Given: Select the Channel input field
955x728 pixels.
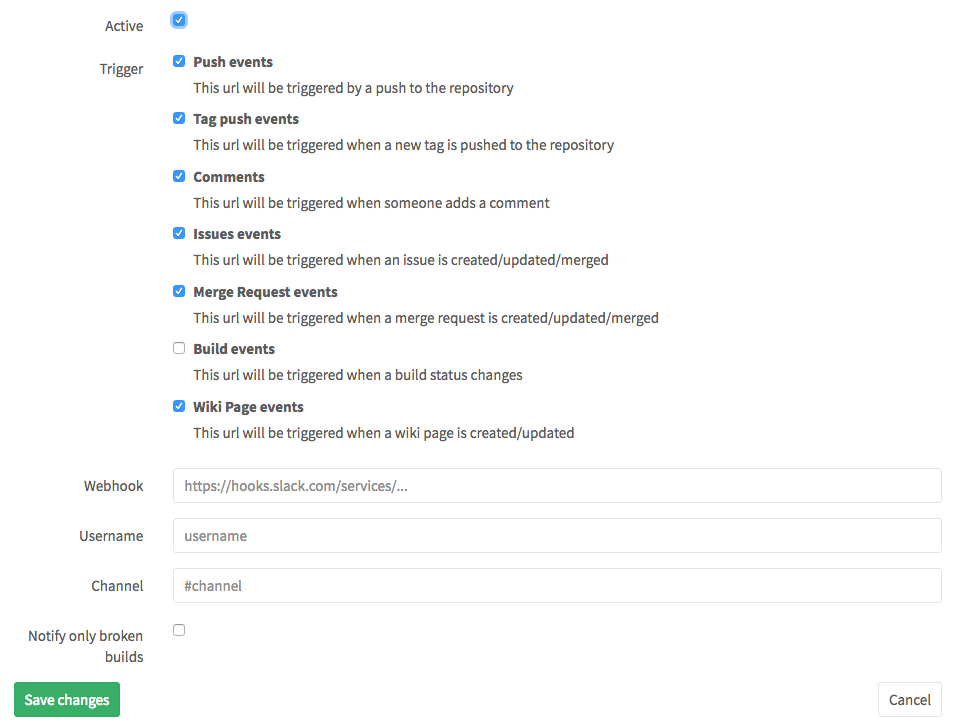Looking at the screenshot, I should (x=557, y=585).
